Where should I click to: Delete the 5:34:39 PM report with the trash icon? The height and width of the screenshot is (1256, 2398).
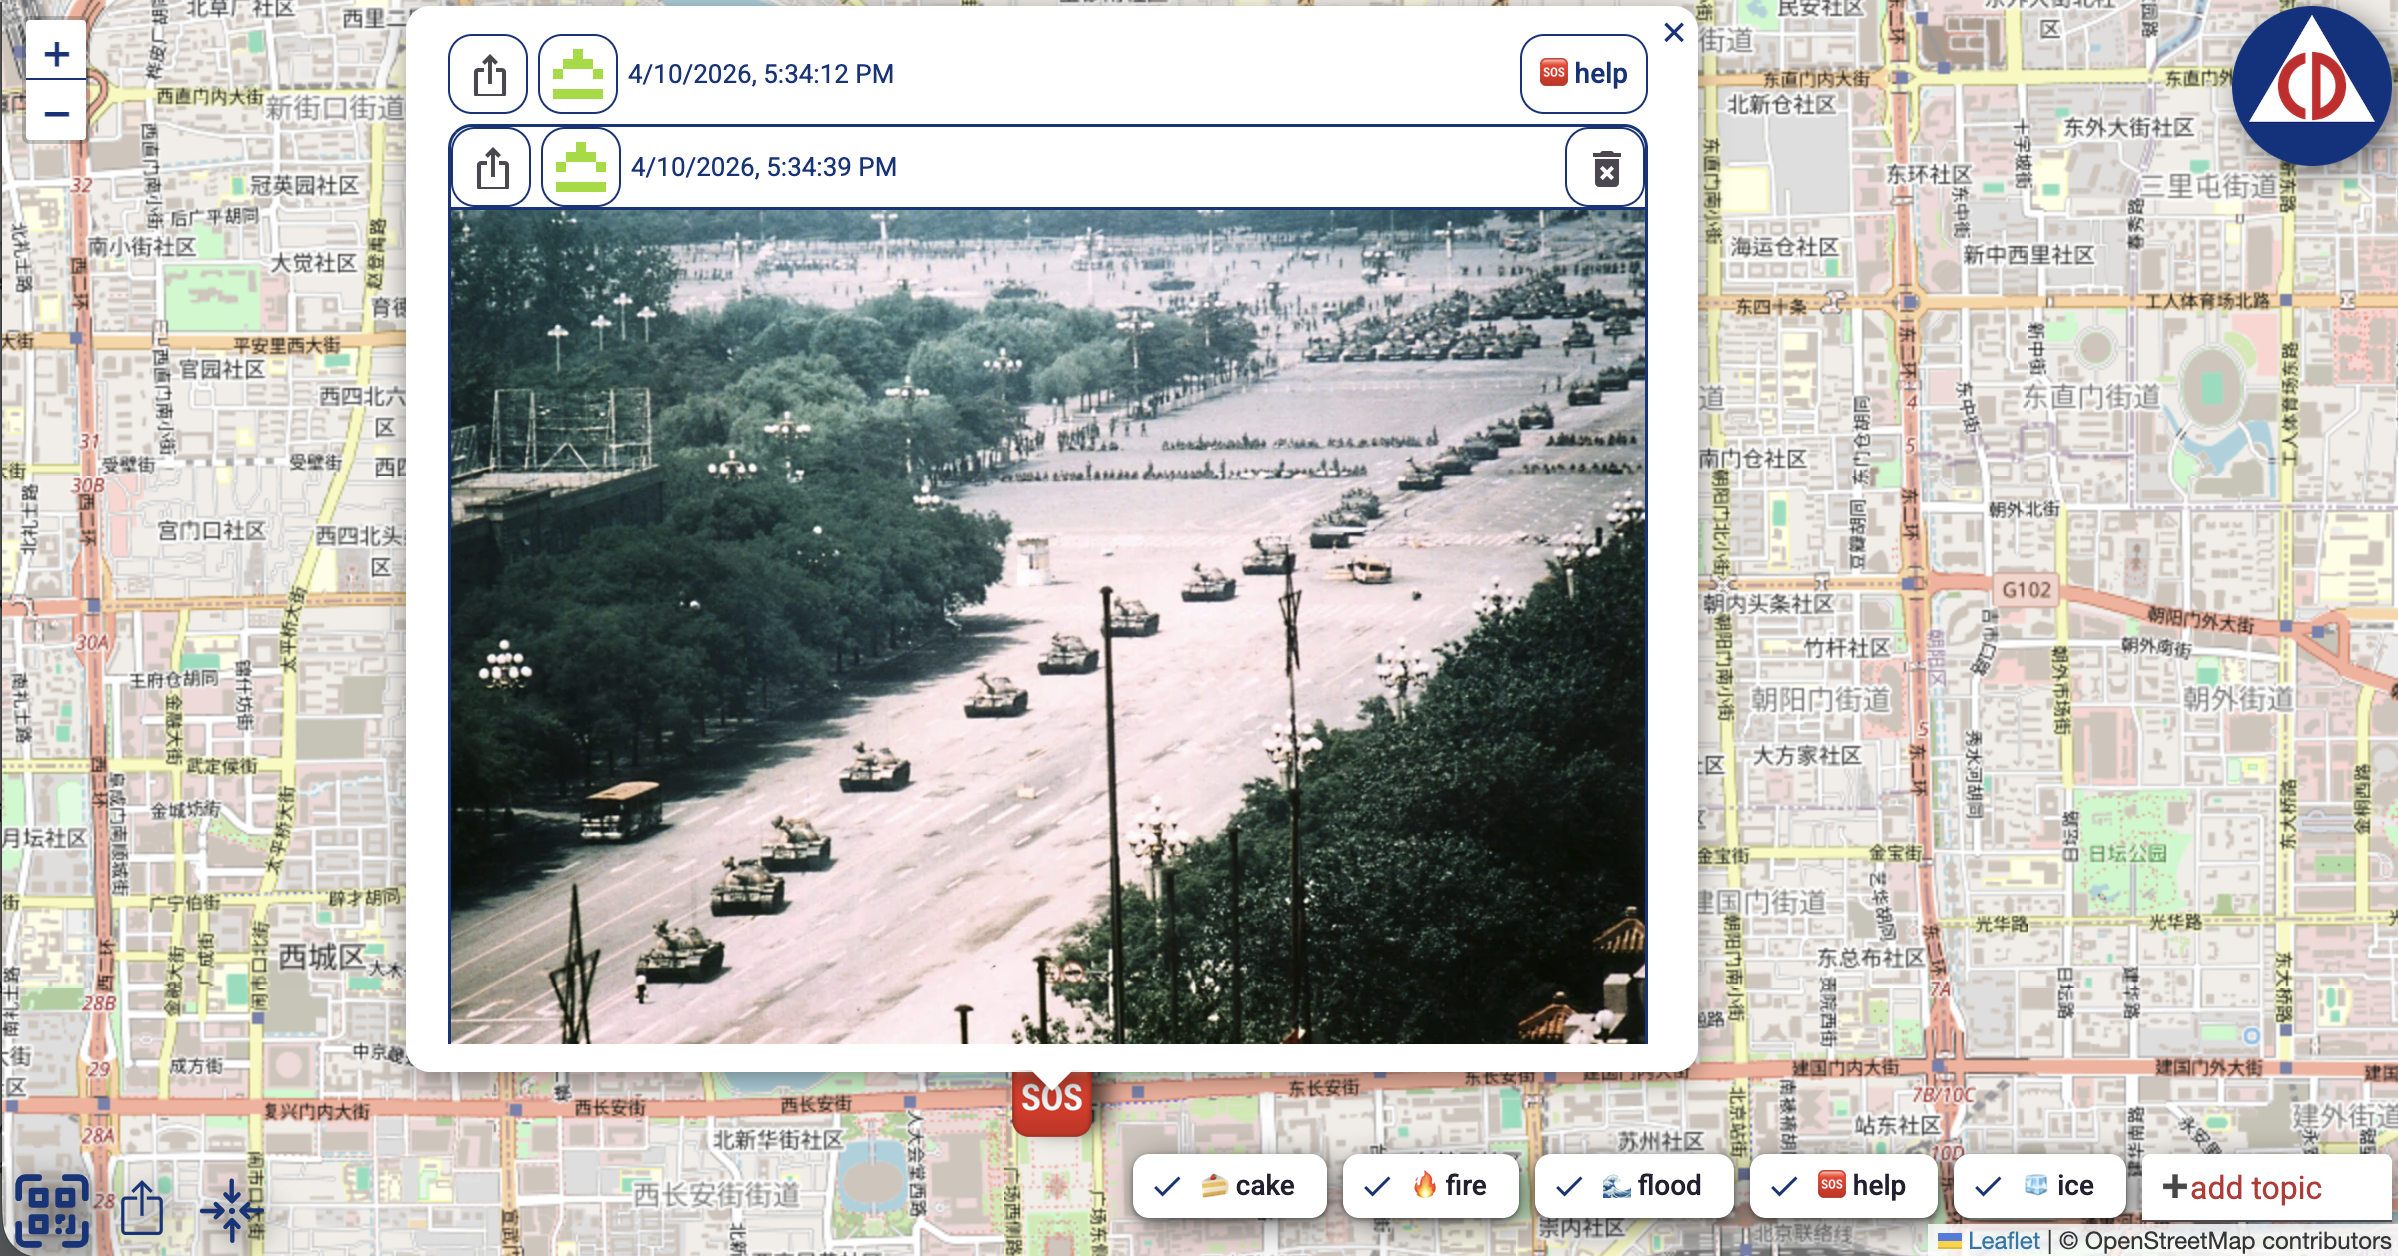1605,170
